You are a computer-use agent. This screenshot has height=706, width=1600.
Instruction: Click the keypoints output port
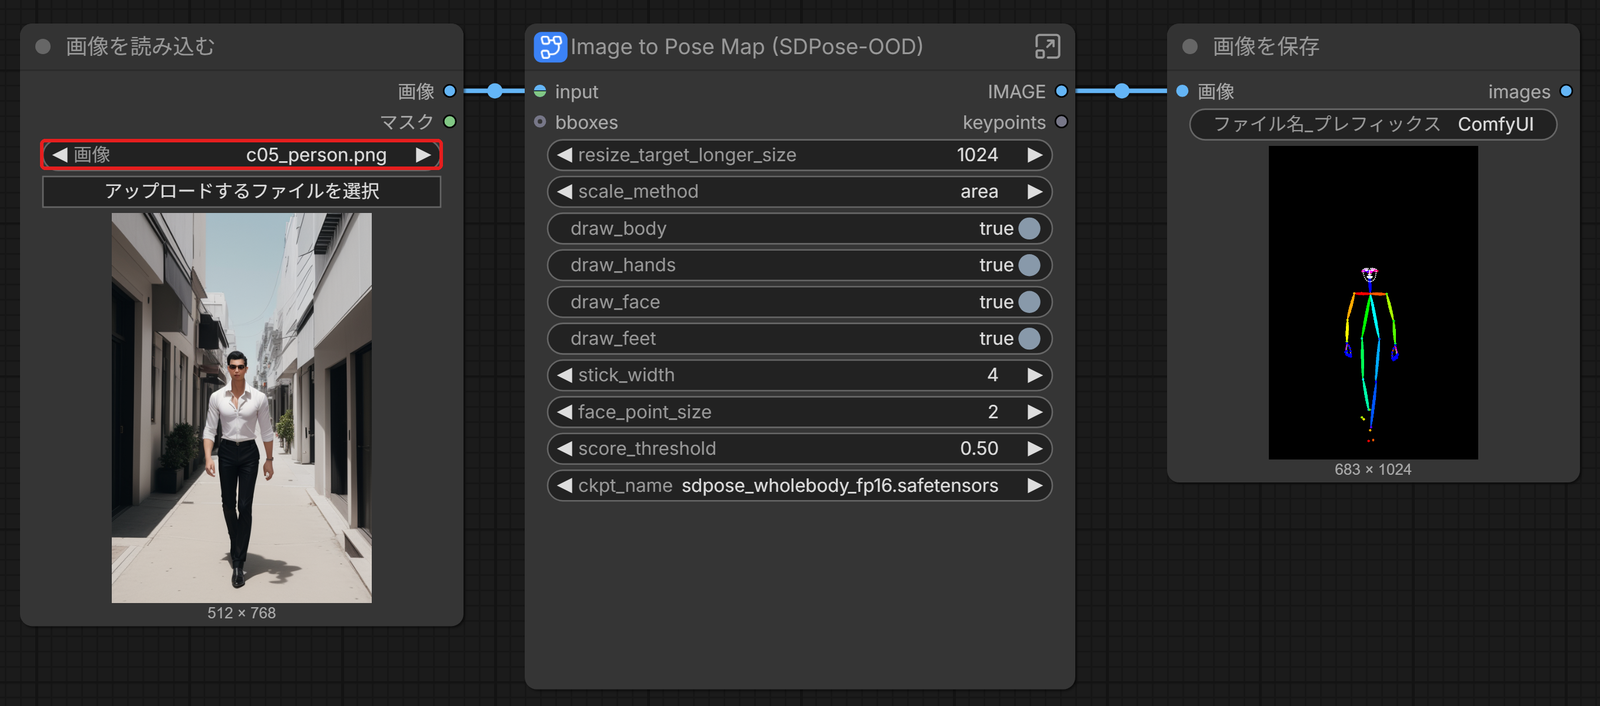coord(1062,122)
